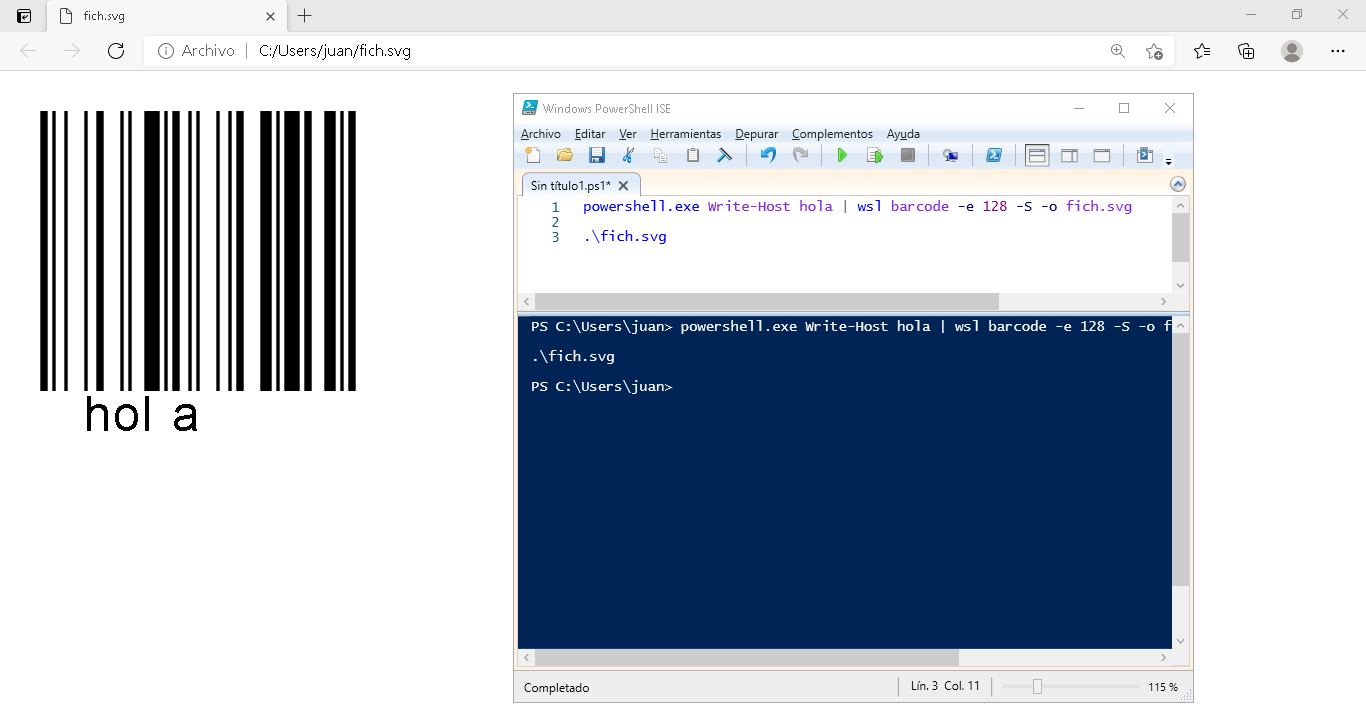
Task: Toggle maximized script pane layout
Action: (x=1101, y=155)
